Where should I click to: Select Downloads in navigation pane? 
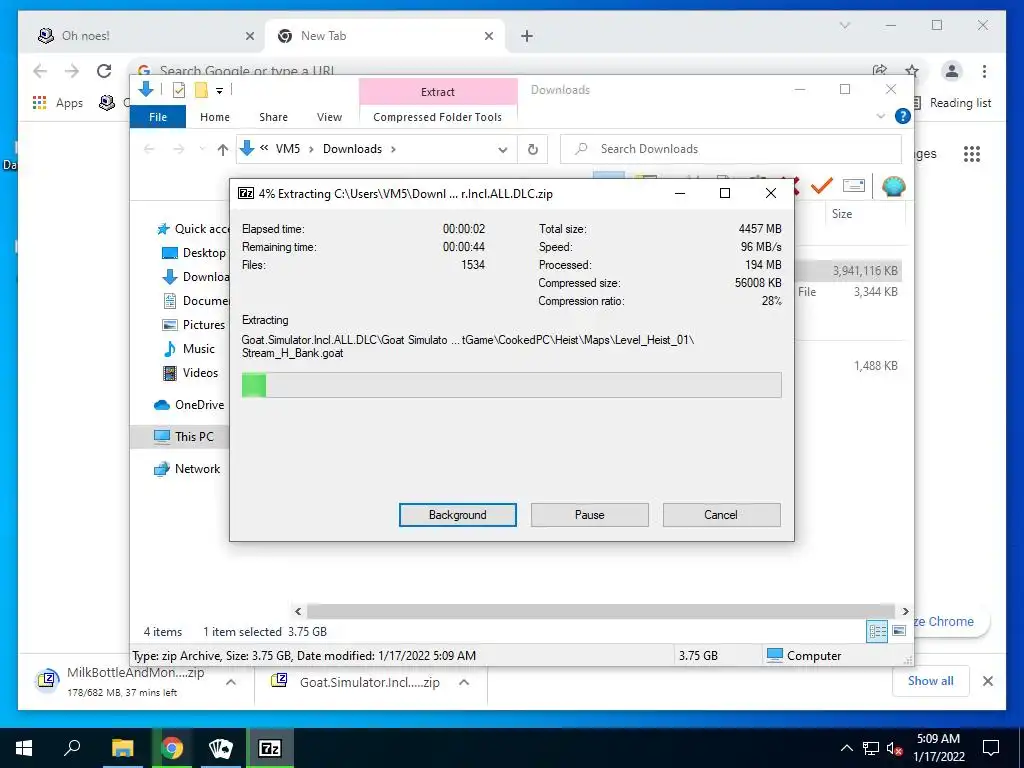195,277
